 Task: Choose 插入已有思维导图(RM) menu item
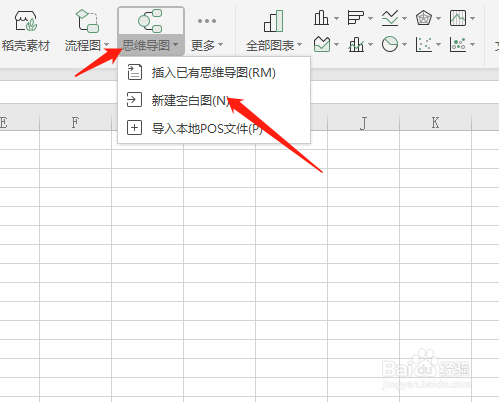(214, 73)
